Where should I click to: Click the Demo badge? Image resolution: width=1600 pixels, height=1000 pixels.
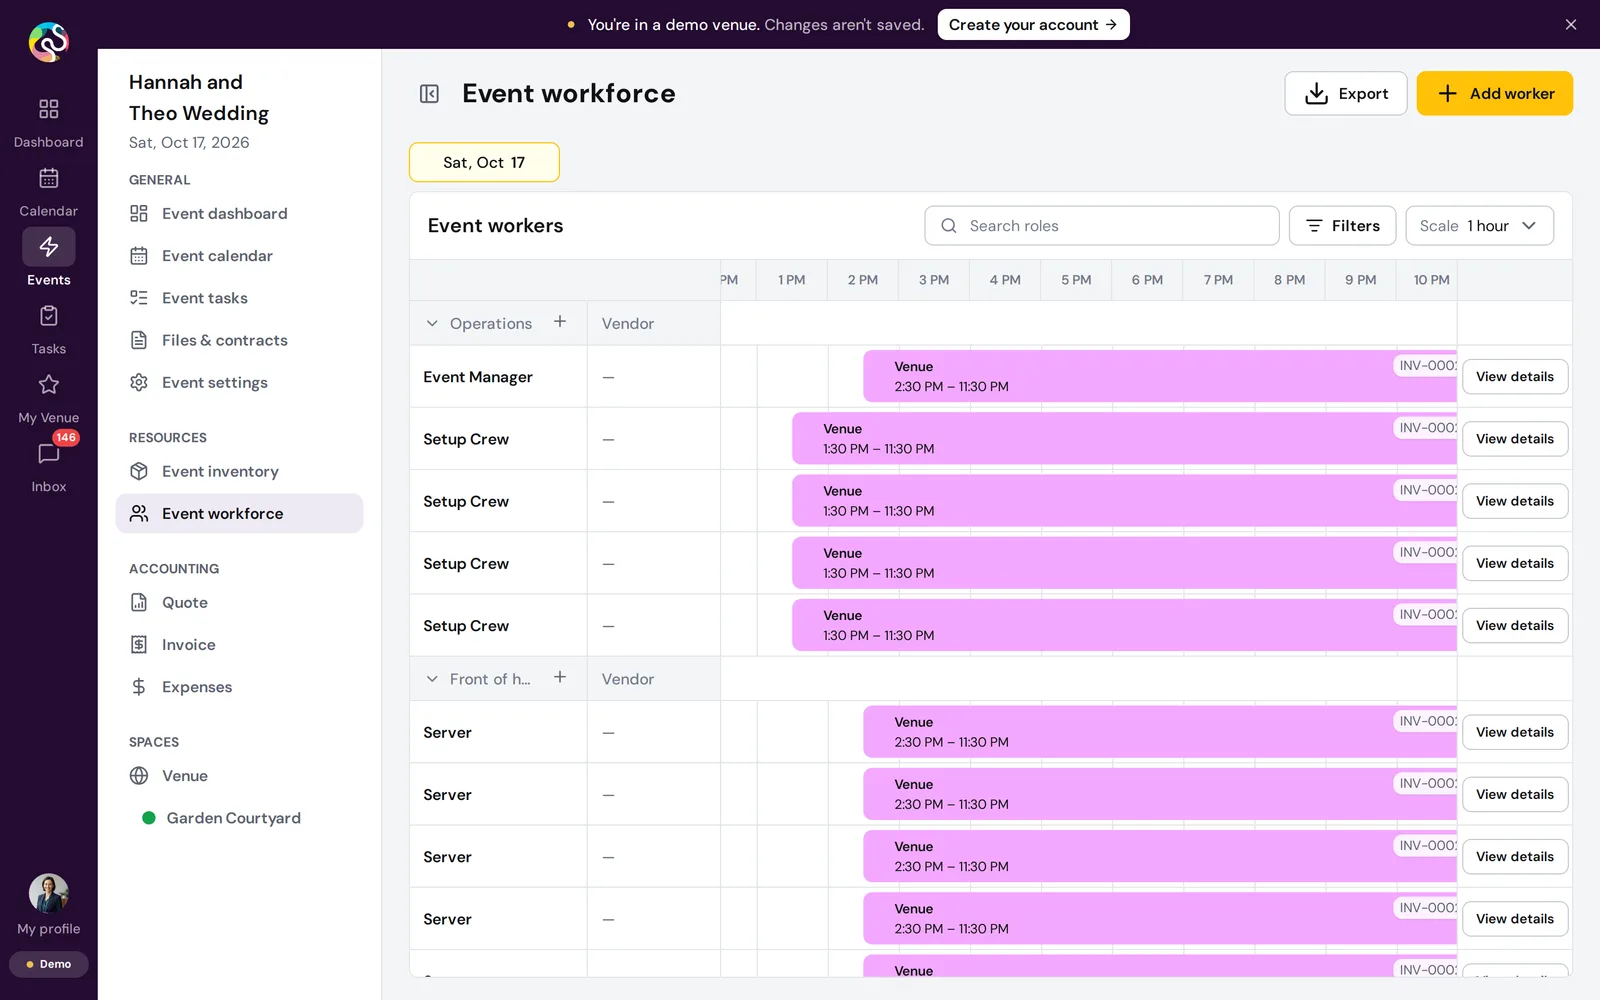coord(49,964)
